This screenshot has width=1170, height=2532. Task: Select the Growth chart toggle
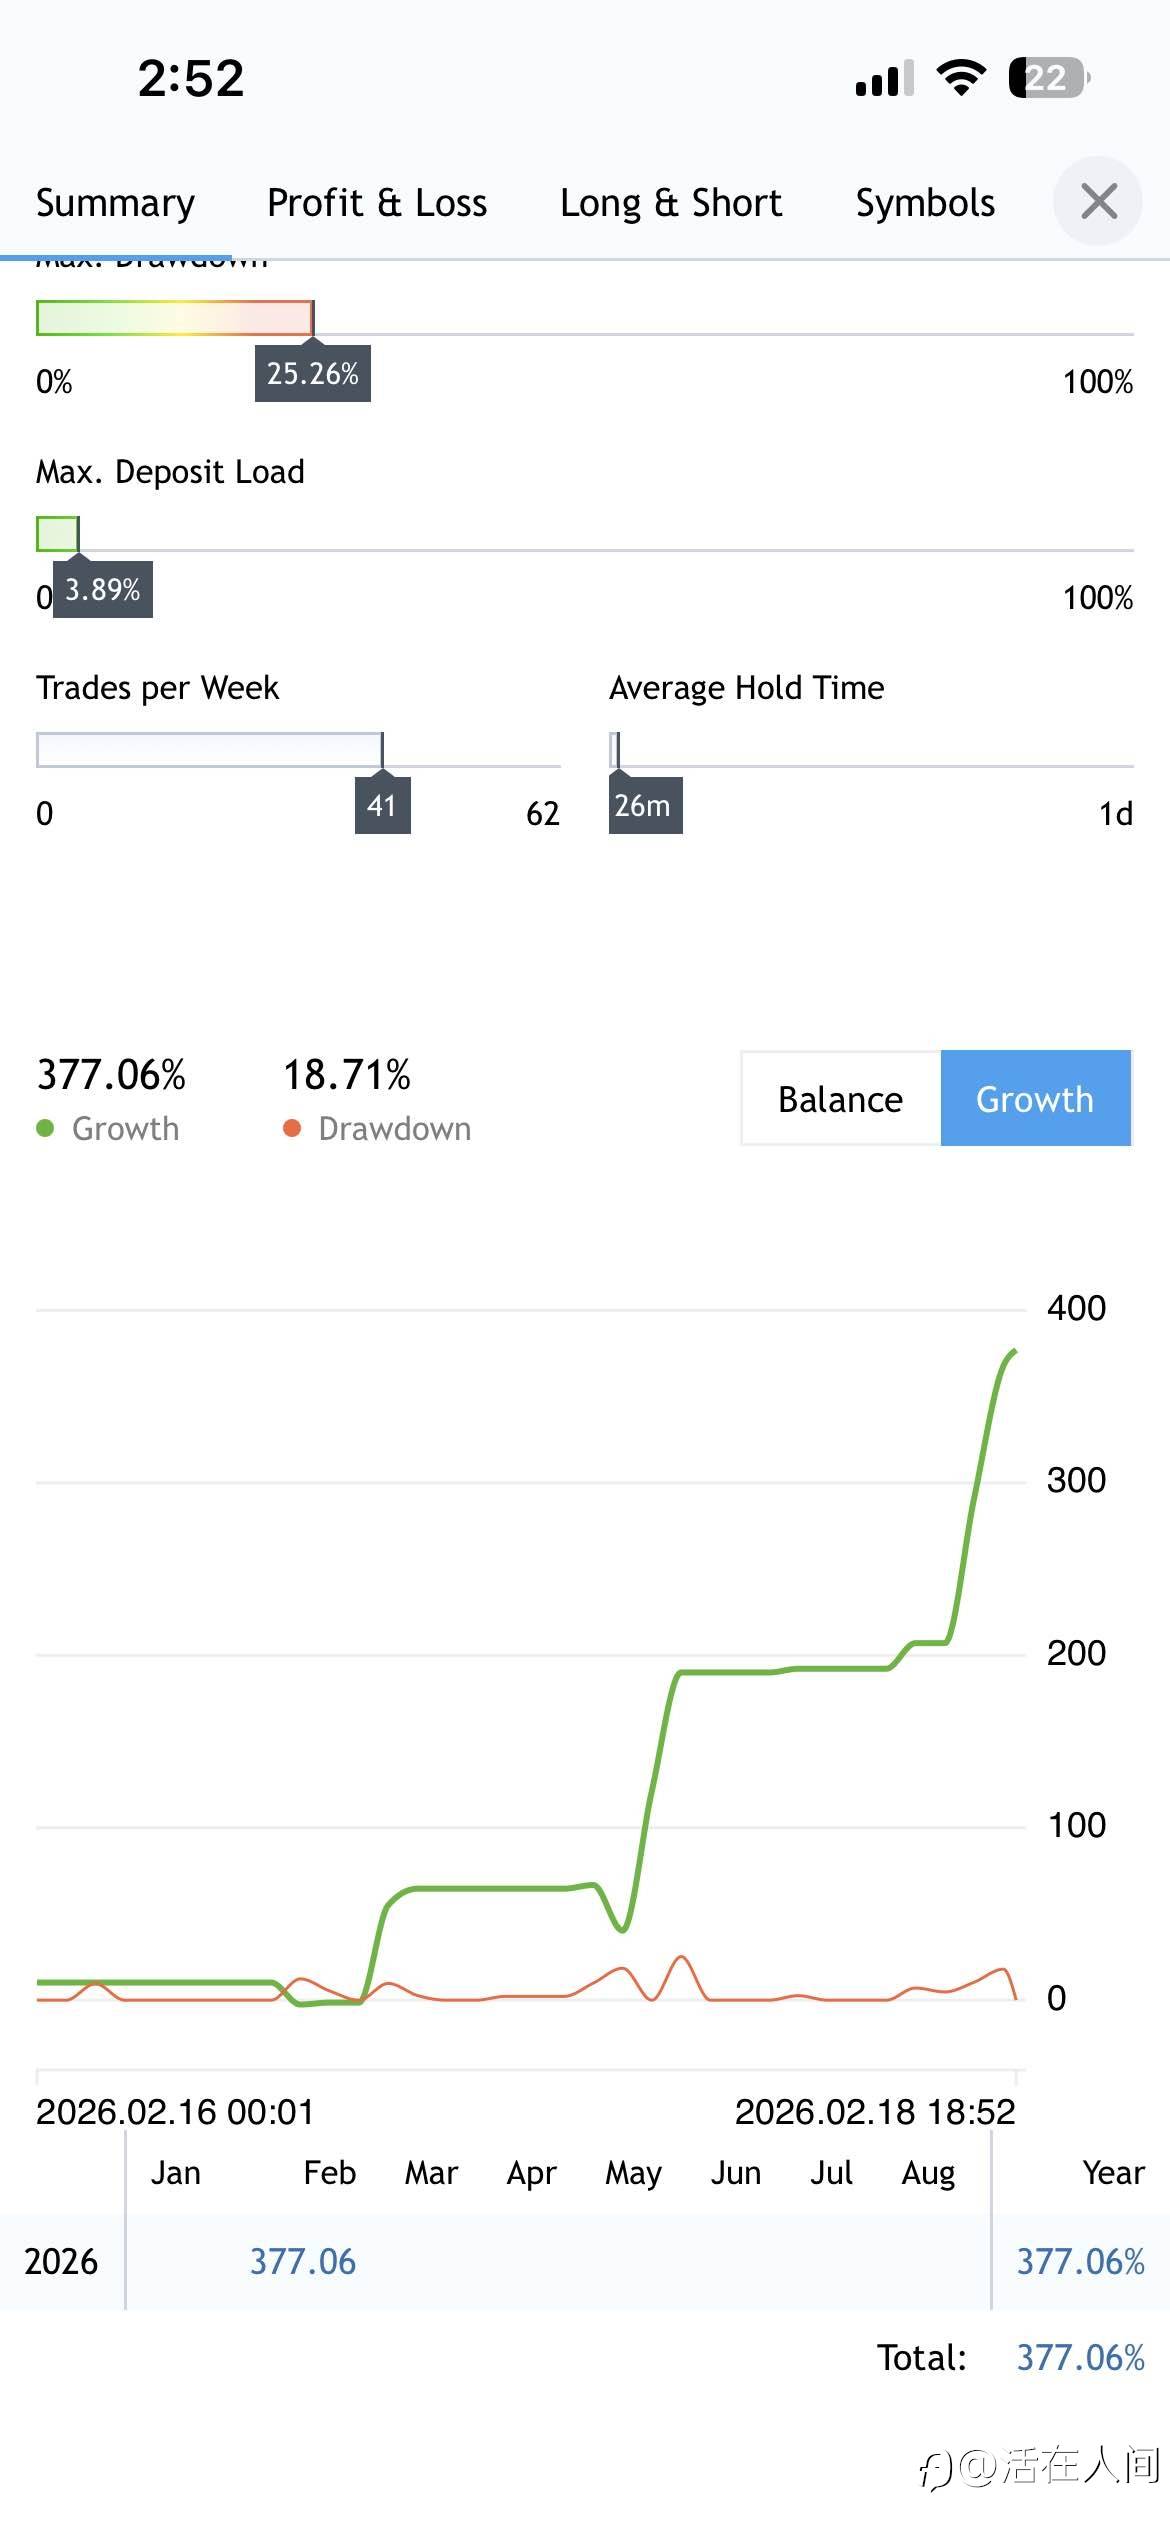[x=1035, y=1099]
